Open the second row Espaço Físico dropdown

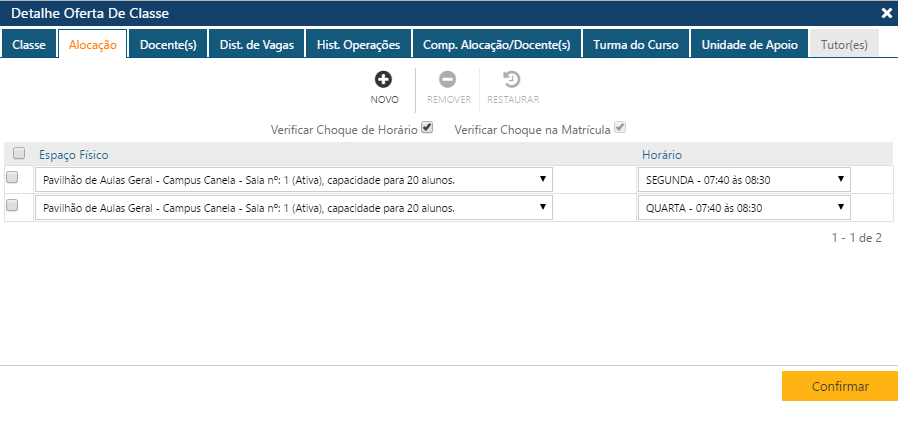pyautogui.click(x=293, y=208)
